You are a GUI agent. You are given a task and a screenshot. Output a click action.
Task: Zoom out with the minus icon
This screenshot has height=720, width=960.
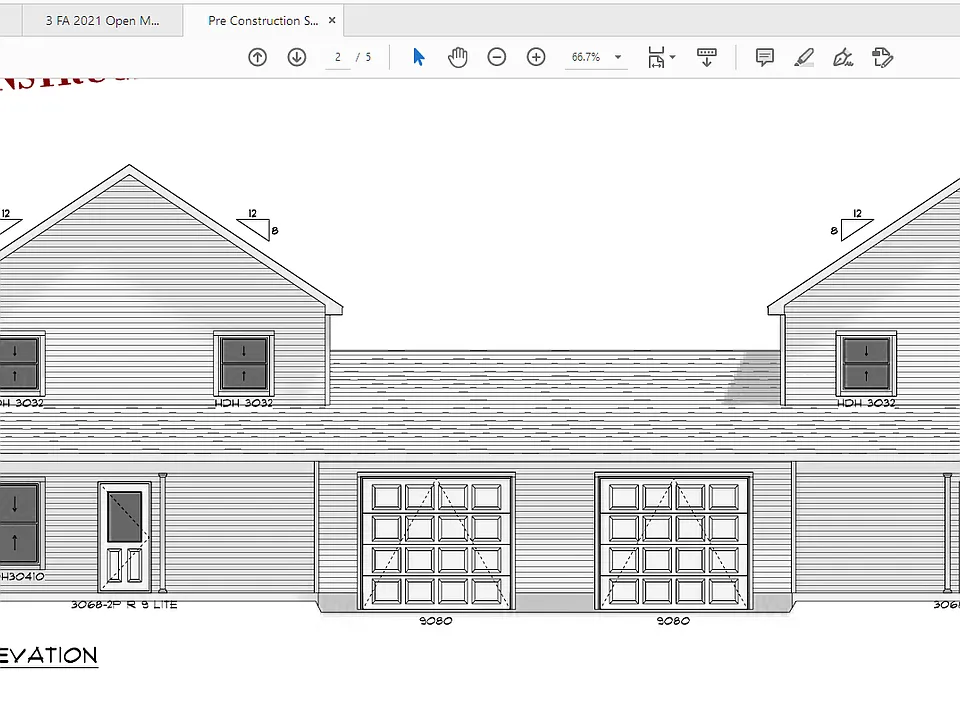coord(497,57)
